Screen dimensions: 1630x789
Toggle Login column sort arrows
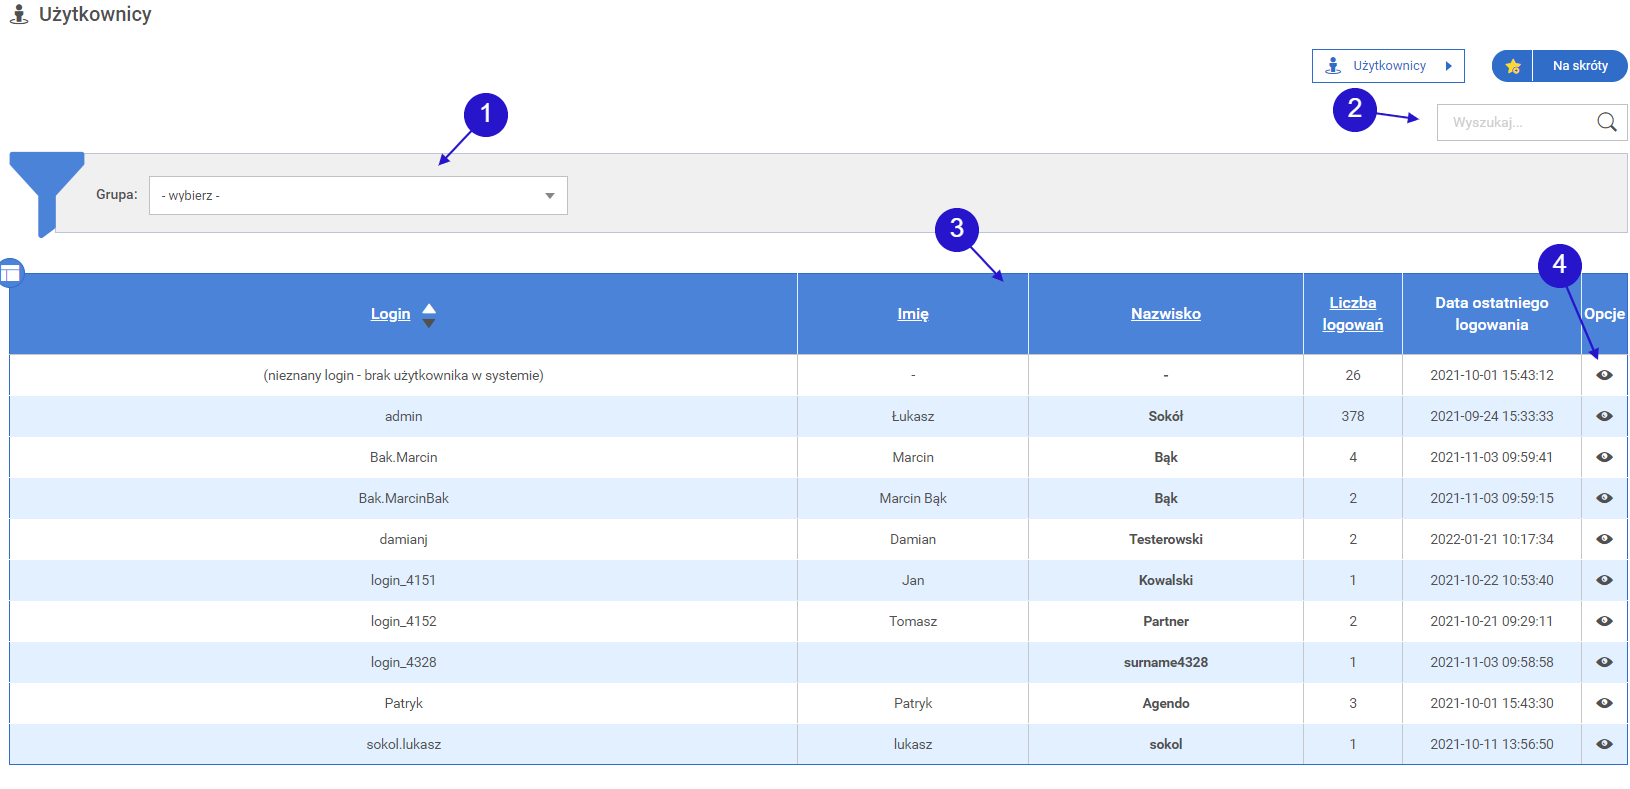(429, 315)
